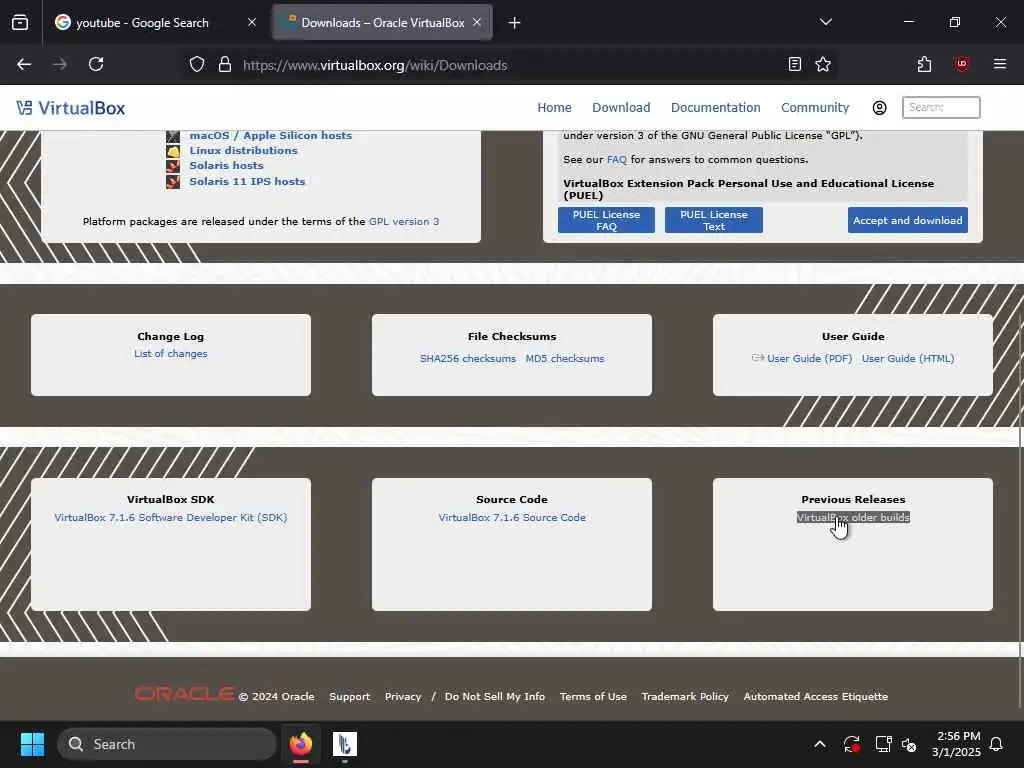Click the VirtualBox logo in header
Screen dimensions: 1024x768
tap(71, 108)
